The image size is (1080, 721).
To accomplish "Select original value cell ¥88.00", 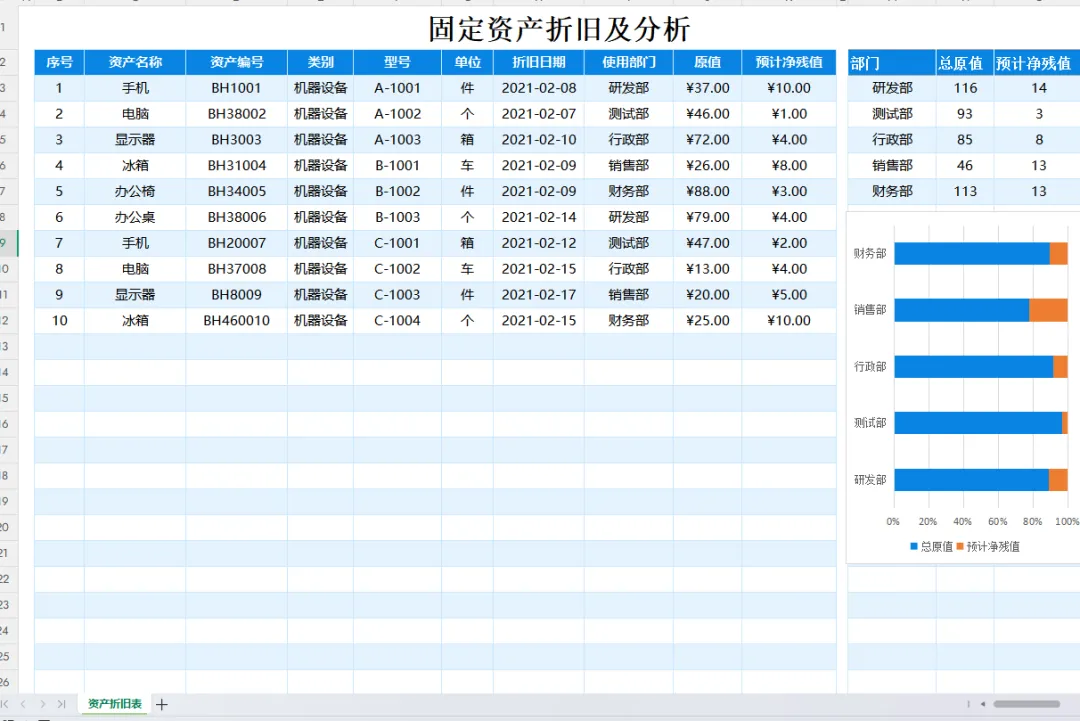I will (707, 191).
